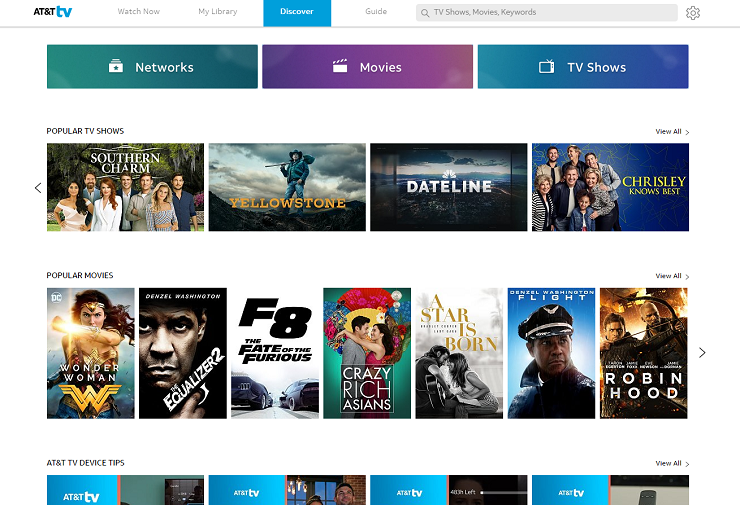Open Chrisley Knows Best show
The width and height of the screenshot is (740, 505).
tap(610, 187)
